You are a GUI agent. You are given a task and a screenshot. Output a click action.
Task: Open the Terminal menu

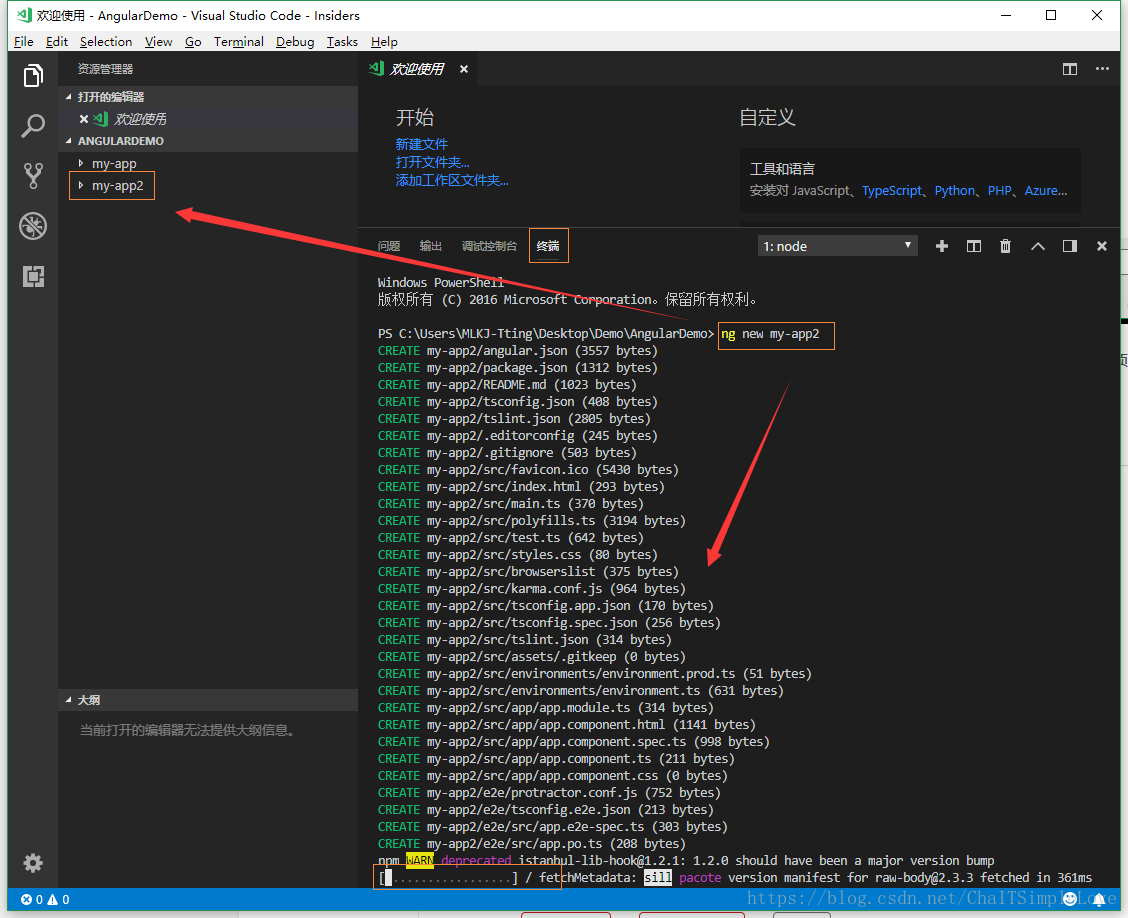239,42
